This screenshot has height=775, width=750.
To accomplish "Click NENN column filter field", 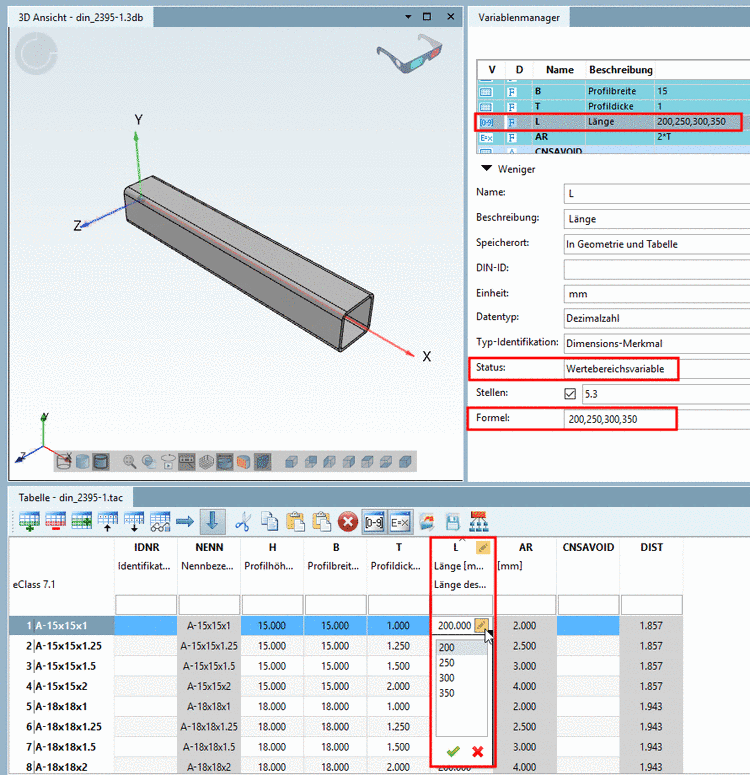I will coord(209,605).
